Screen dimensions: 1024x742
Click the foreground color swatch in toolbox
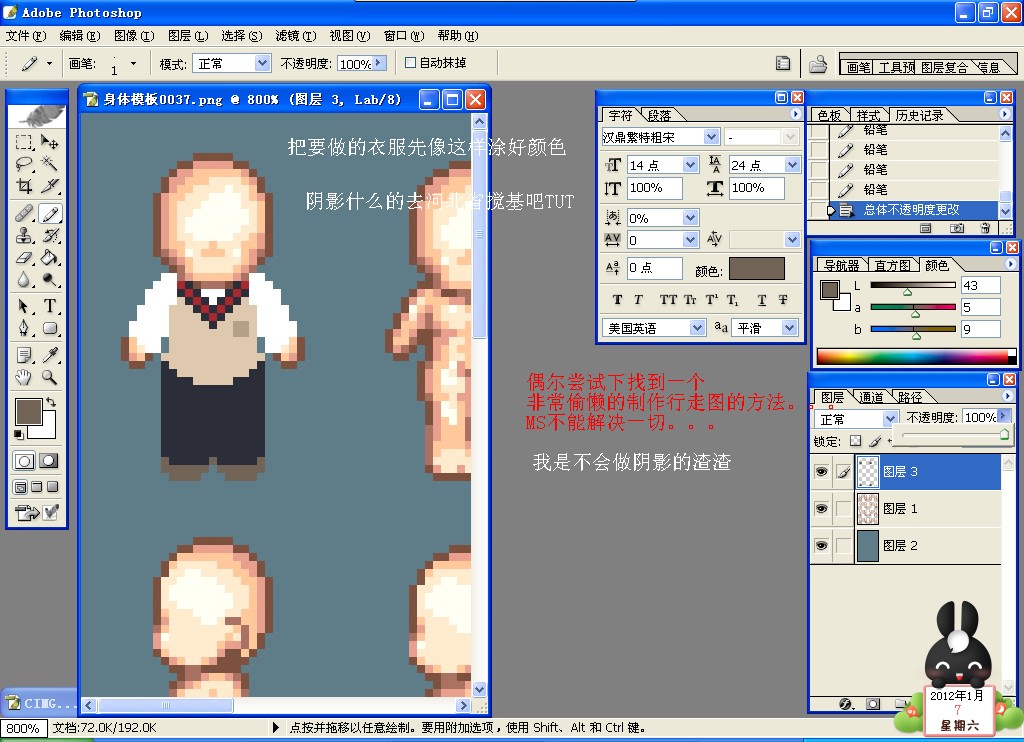pos(28,412)
